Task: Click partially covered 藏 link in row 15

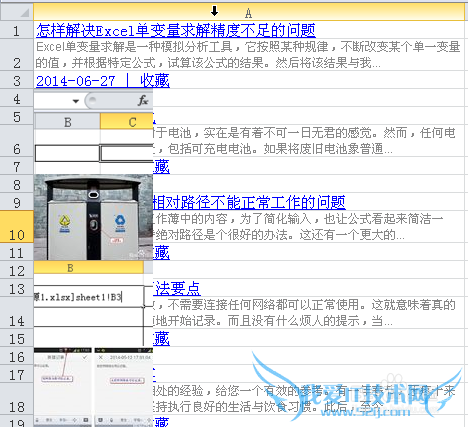Action: point(161,338)
